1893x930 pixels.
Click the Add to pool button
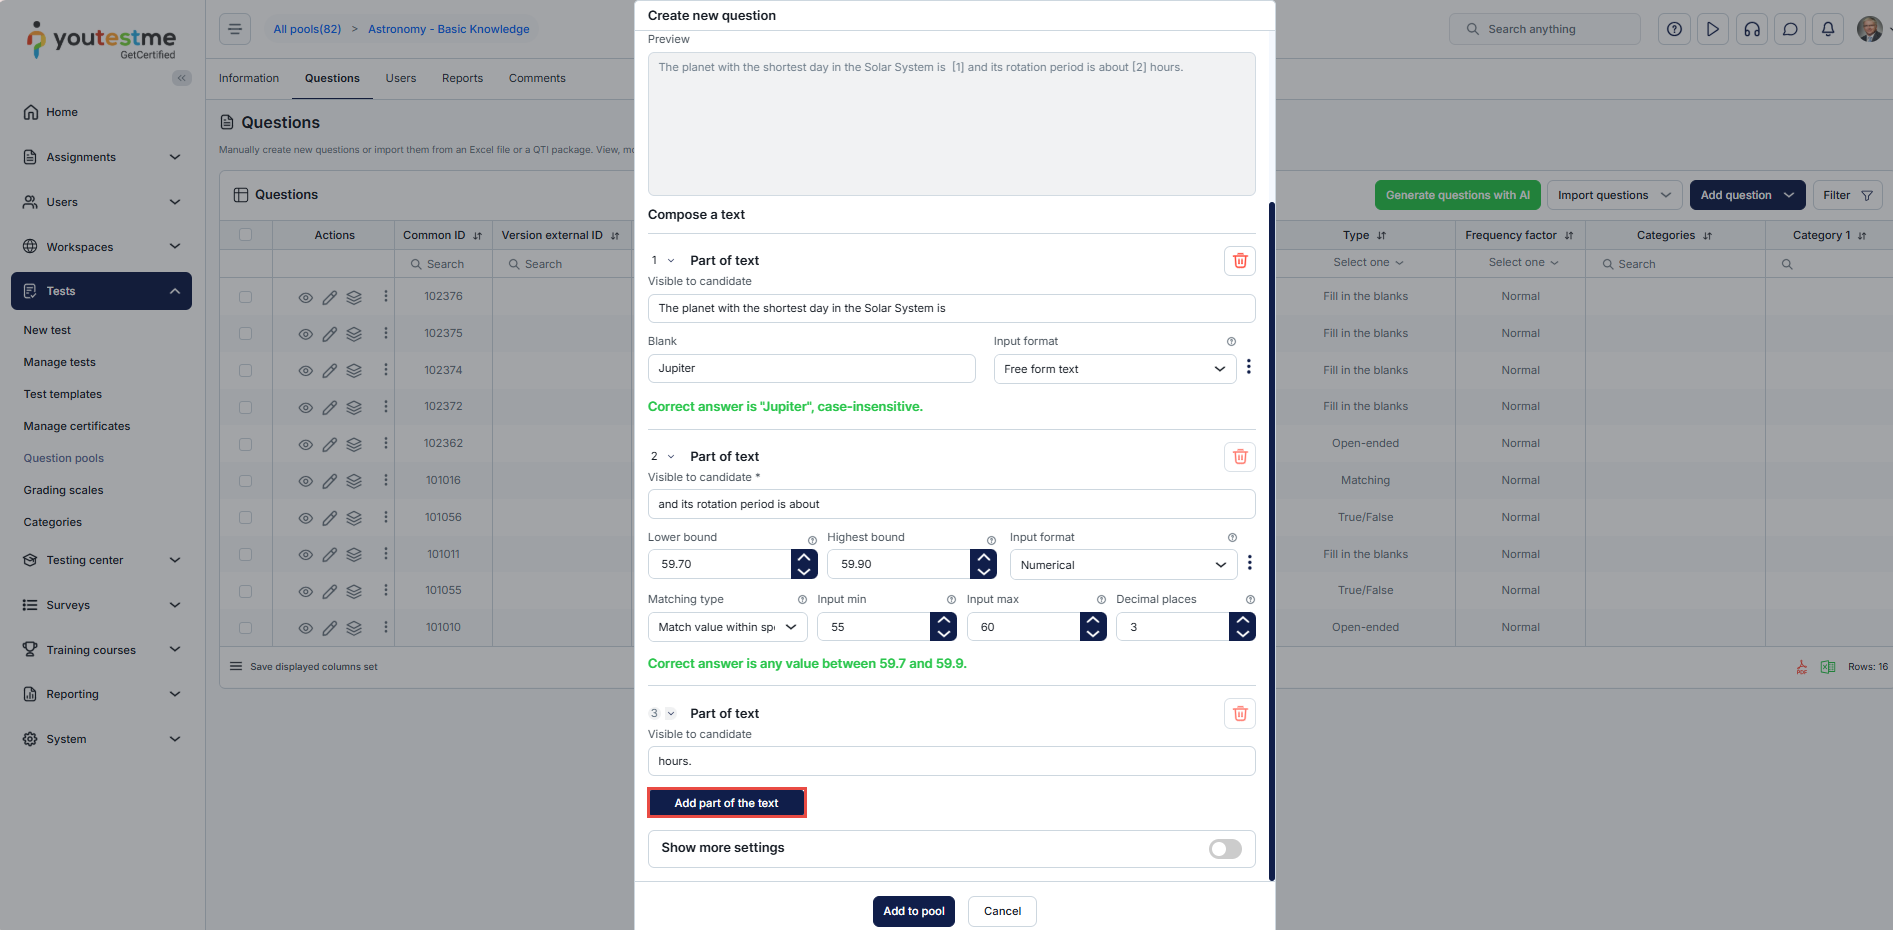[x=914, y=911]
